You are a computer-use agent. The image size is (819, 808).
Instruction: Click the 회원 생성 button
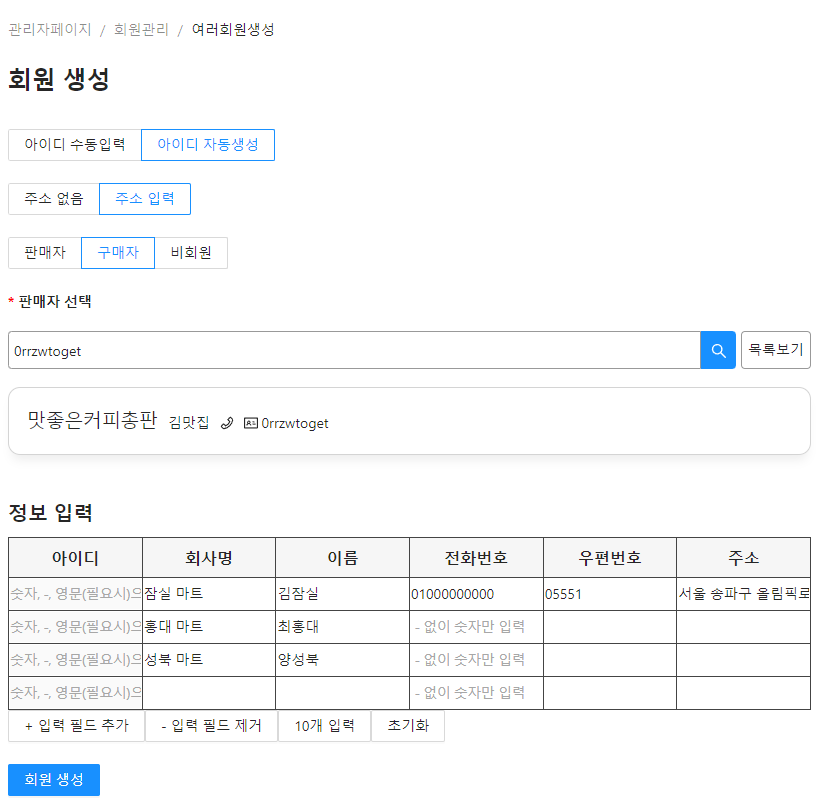click(53, 780)
